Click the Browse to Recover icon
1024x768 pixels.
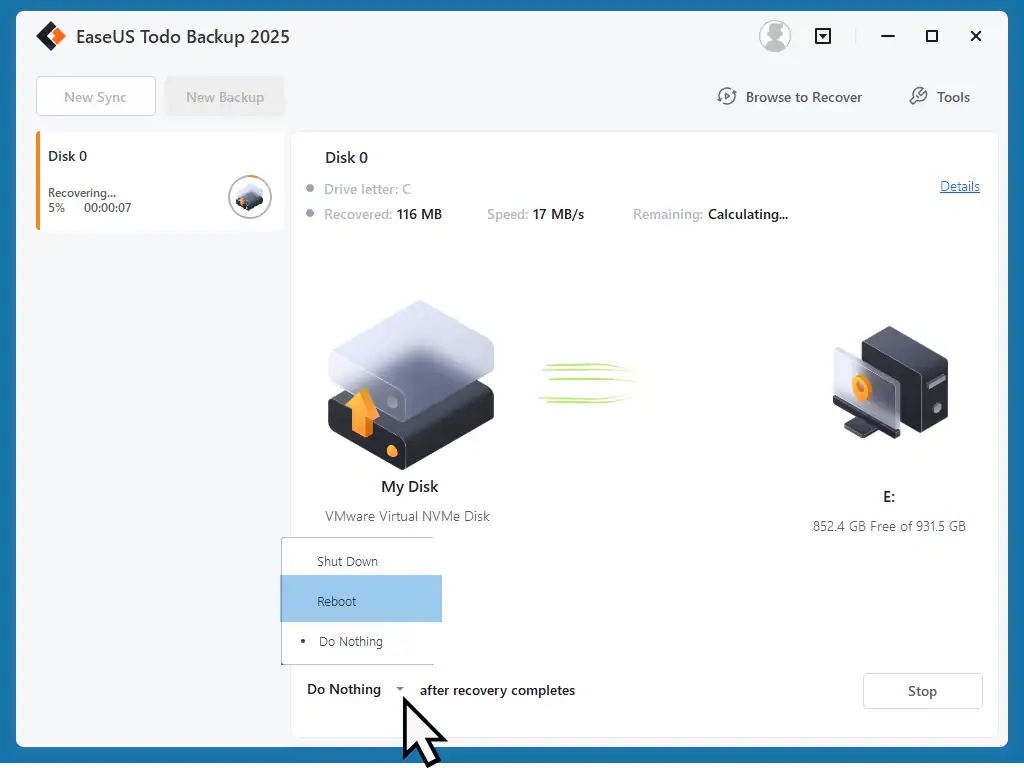click(727, 97)
